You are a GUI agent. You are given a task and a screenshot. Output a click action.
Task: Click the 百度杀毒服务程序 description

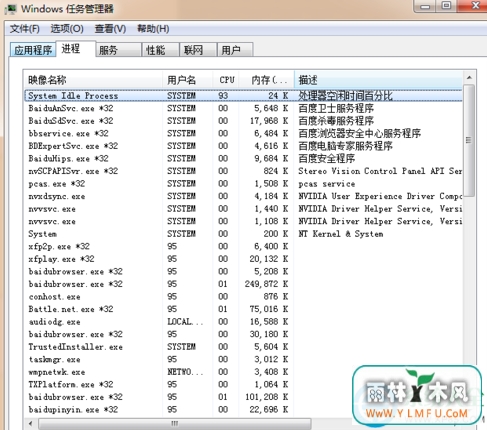336,121
